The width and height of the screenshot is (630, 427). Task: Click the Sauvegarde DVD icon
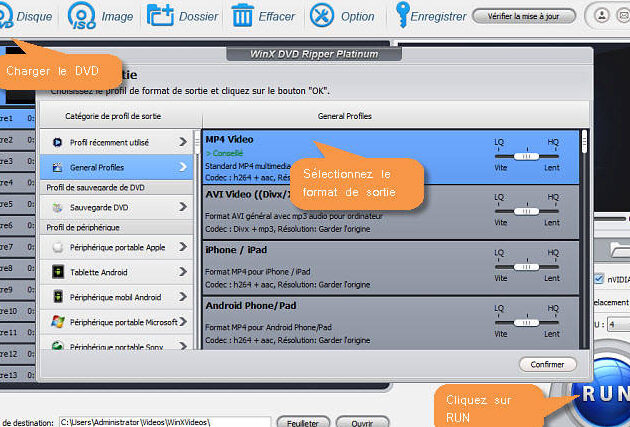pyautogui.click(x=57, y=207)
